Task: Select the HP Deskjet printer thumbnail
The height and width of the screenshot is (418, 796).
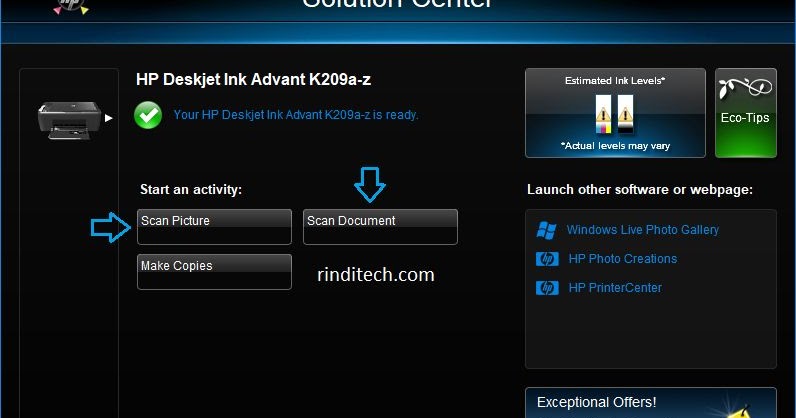Action: [x=70, y=120]
